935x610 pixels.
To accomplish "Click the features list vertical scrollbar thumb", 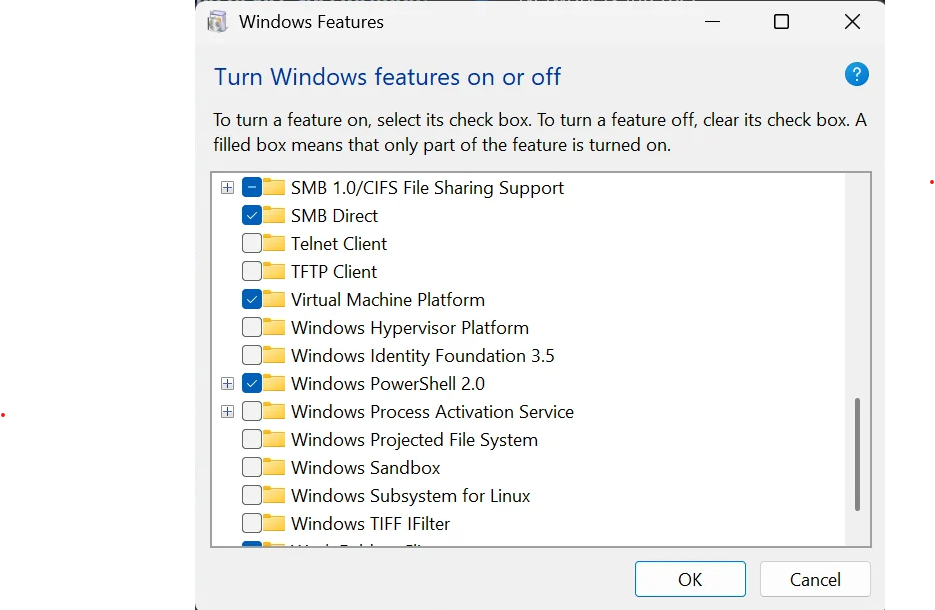I will 857,454.
